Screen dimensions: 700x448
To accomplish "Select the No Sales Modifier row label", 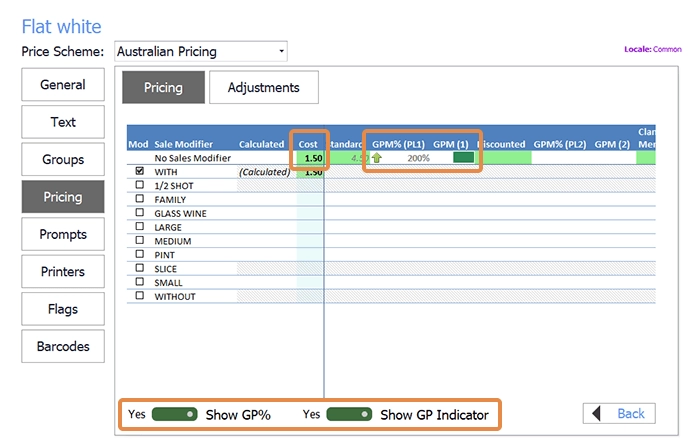I will pyautogui.click(x=192, y=158).
